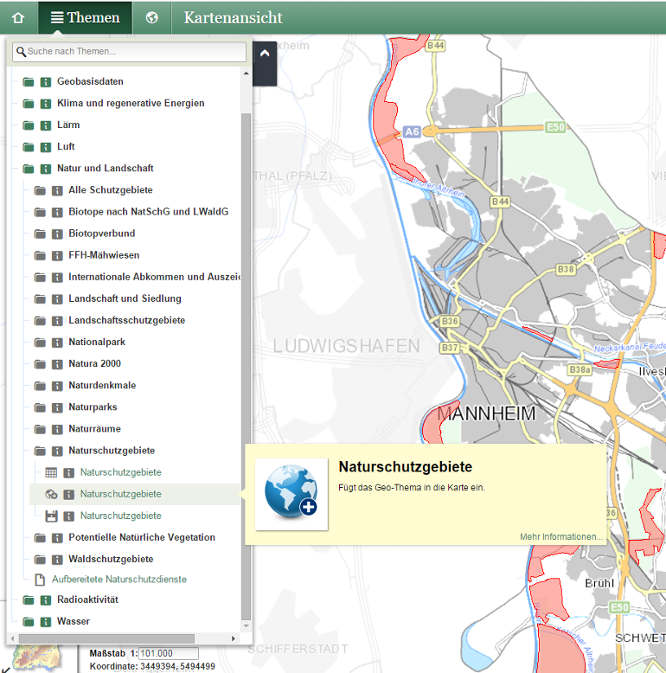This screenshot has width=666, height=673.
Task: Show info for Naturschutzgebiete map theme row
Action: pyautogui.click(x=69, y=494)
